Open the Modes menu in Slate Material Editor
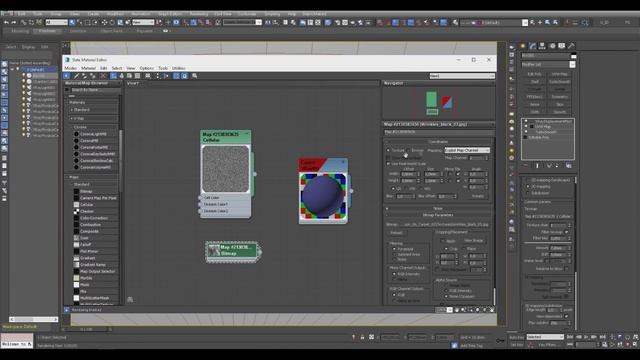This screenshot has width=640, height=360. click(x=70, y=68)
